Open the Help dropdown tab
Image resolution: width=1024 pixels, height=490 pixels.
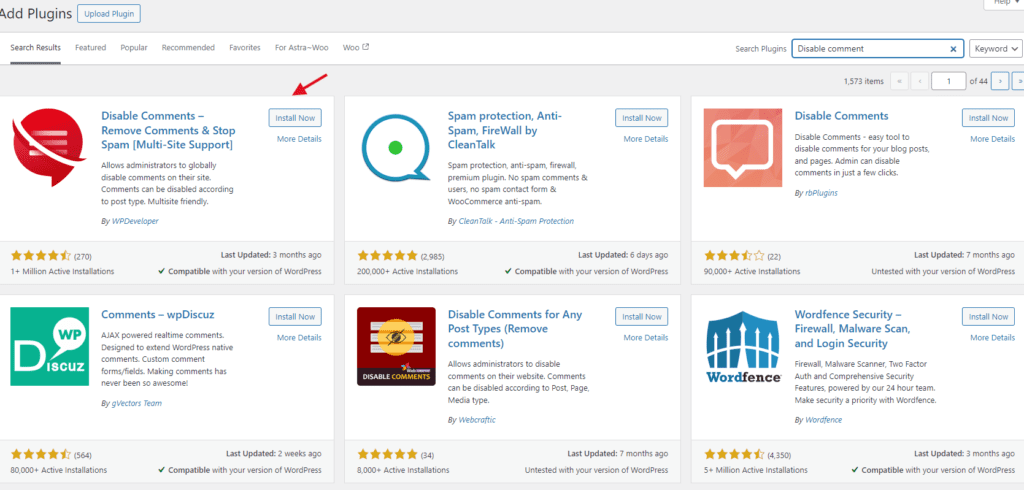click(1004, 3)
